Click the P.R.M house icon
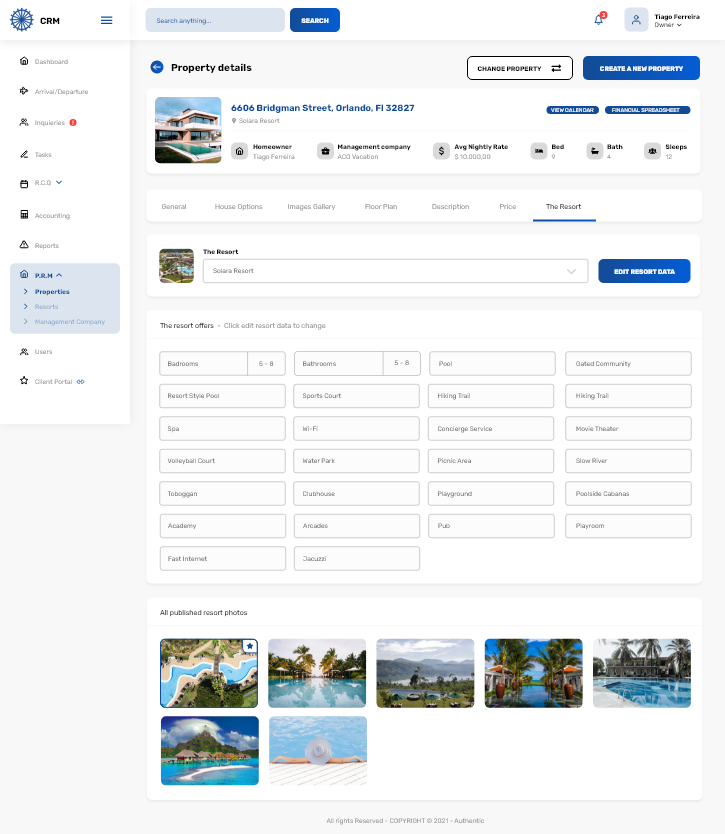Screen dimensions: 725x834 tap(24, 274)
